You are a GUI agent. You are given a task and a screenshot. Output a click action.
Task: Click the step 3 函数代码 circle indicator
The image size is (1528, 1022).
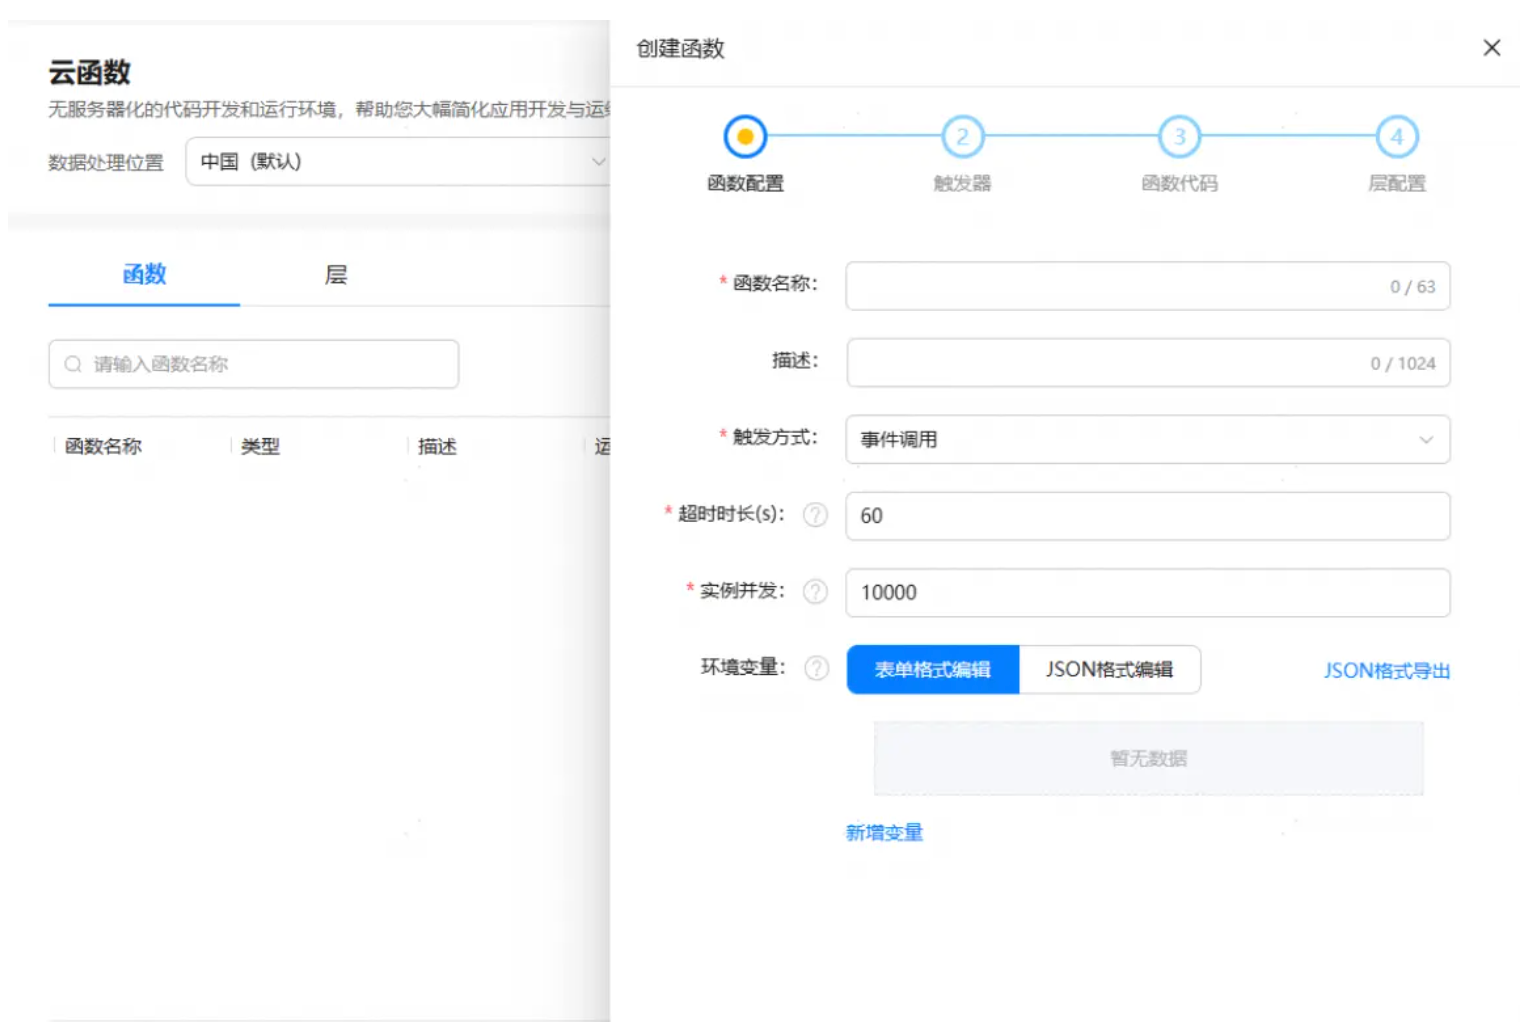click(1180, 137)
